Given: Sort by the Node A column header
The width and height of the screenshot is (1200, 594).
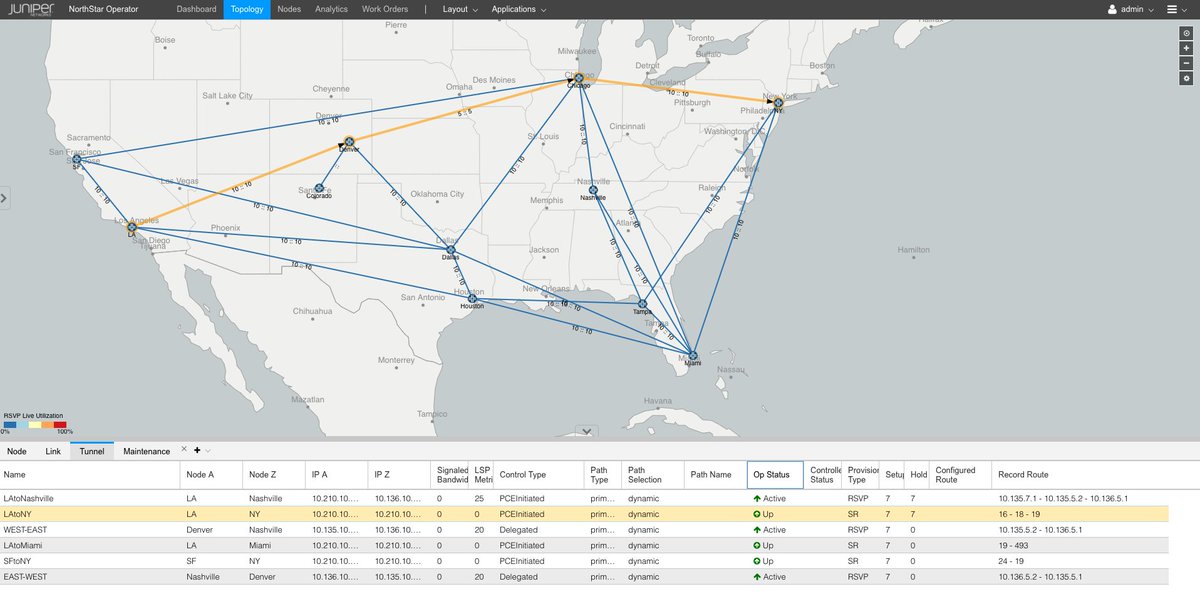Looking at the screenshot, I should pos(211,474).
